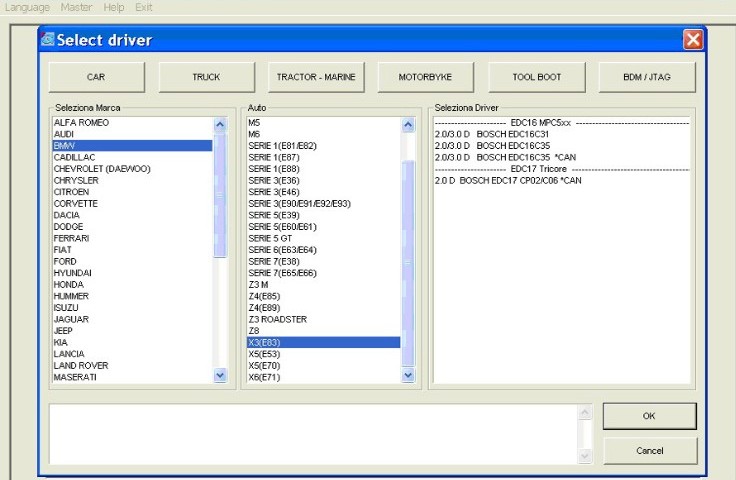
Task: Click the Select driver window title icon
Action: (x=48, y=39)
